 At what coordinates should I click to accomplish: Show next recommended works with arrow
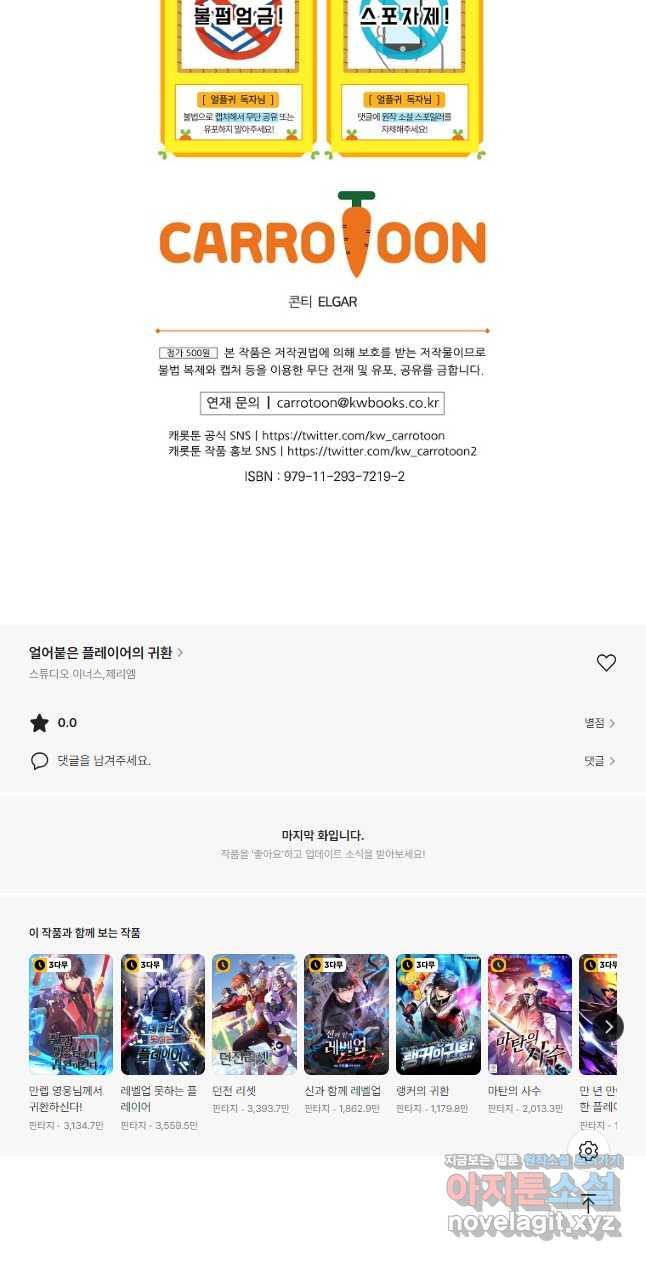point(608,1026)
